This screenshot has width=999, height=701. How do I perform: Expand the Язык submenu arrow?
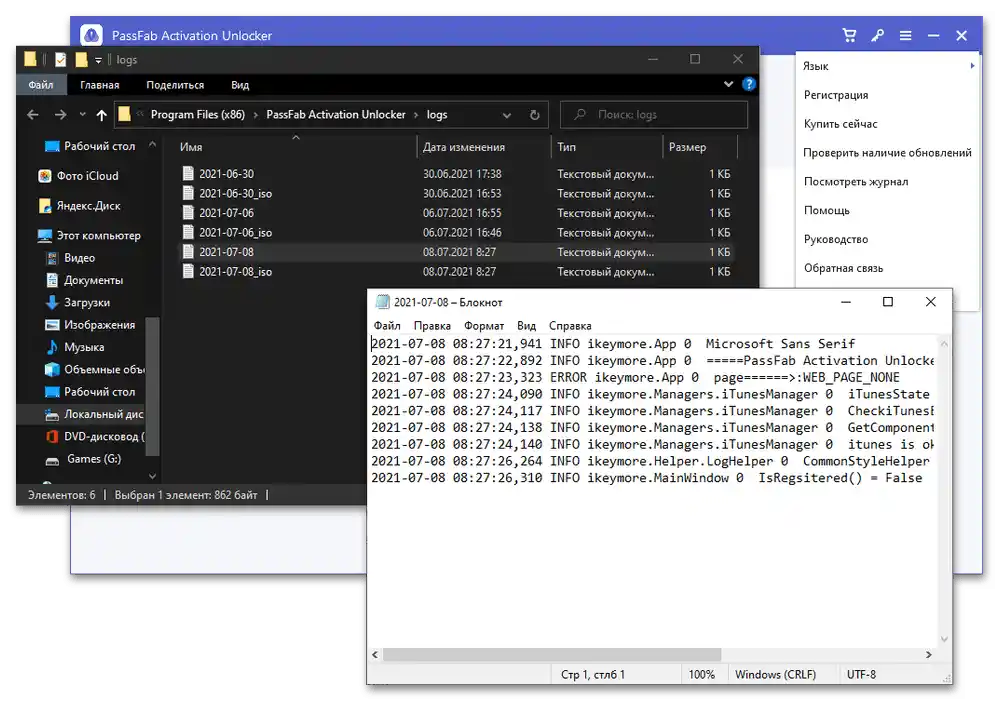click(x=972, y=66)
